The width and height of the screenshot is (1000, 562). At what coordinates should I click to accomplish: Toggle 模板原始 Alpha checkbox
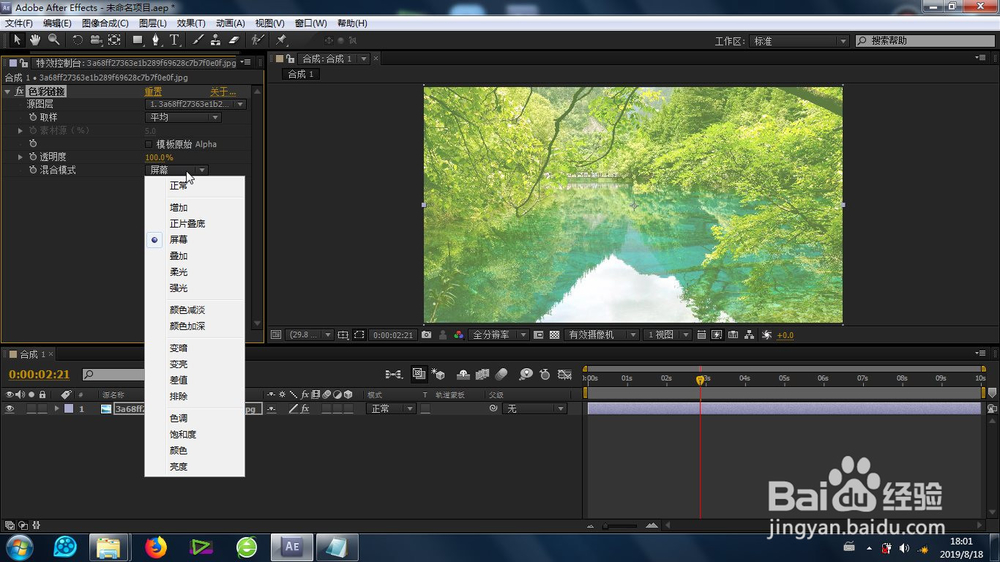[149, 144]
